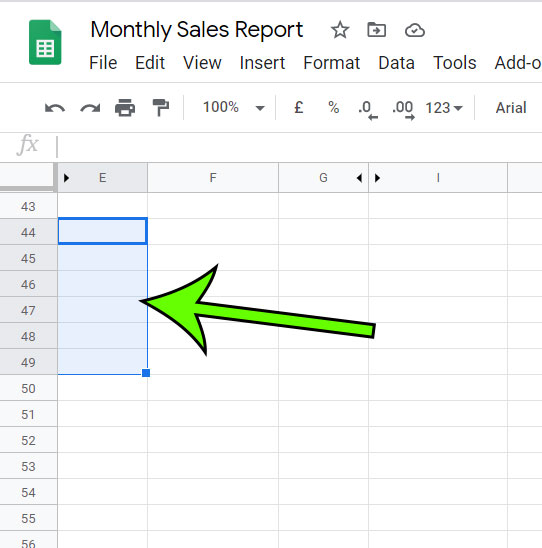Decrease decimal places button

(368, 110)
